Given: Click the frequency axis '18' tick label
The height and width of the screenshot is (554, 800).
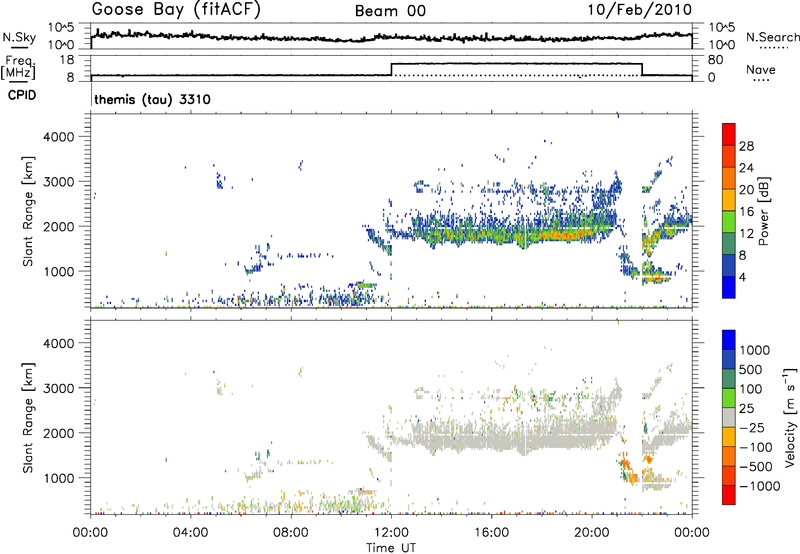Looking at the screenshot, I should [x=66, y=60].
